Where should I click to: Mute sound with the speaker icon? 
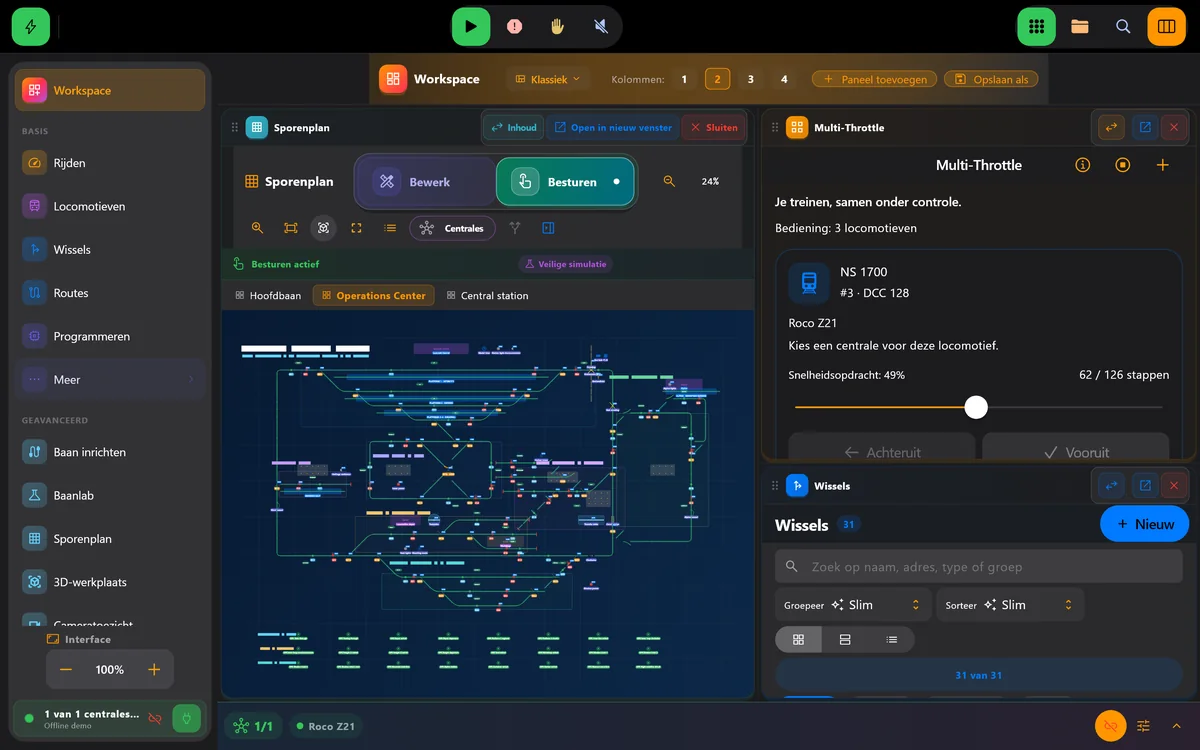[601, 27]
